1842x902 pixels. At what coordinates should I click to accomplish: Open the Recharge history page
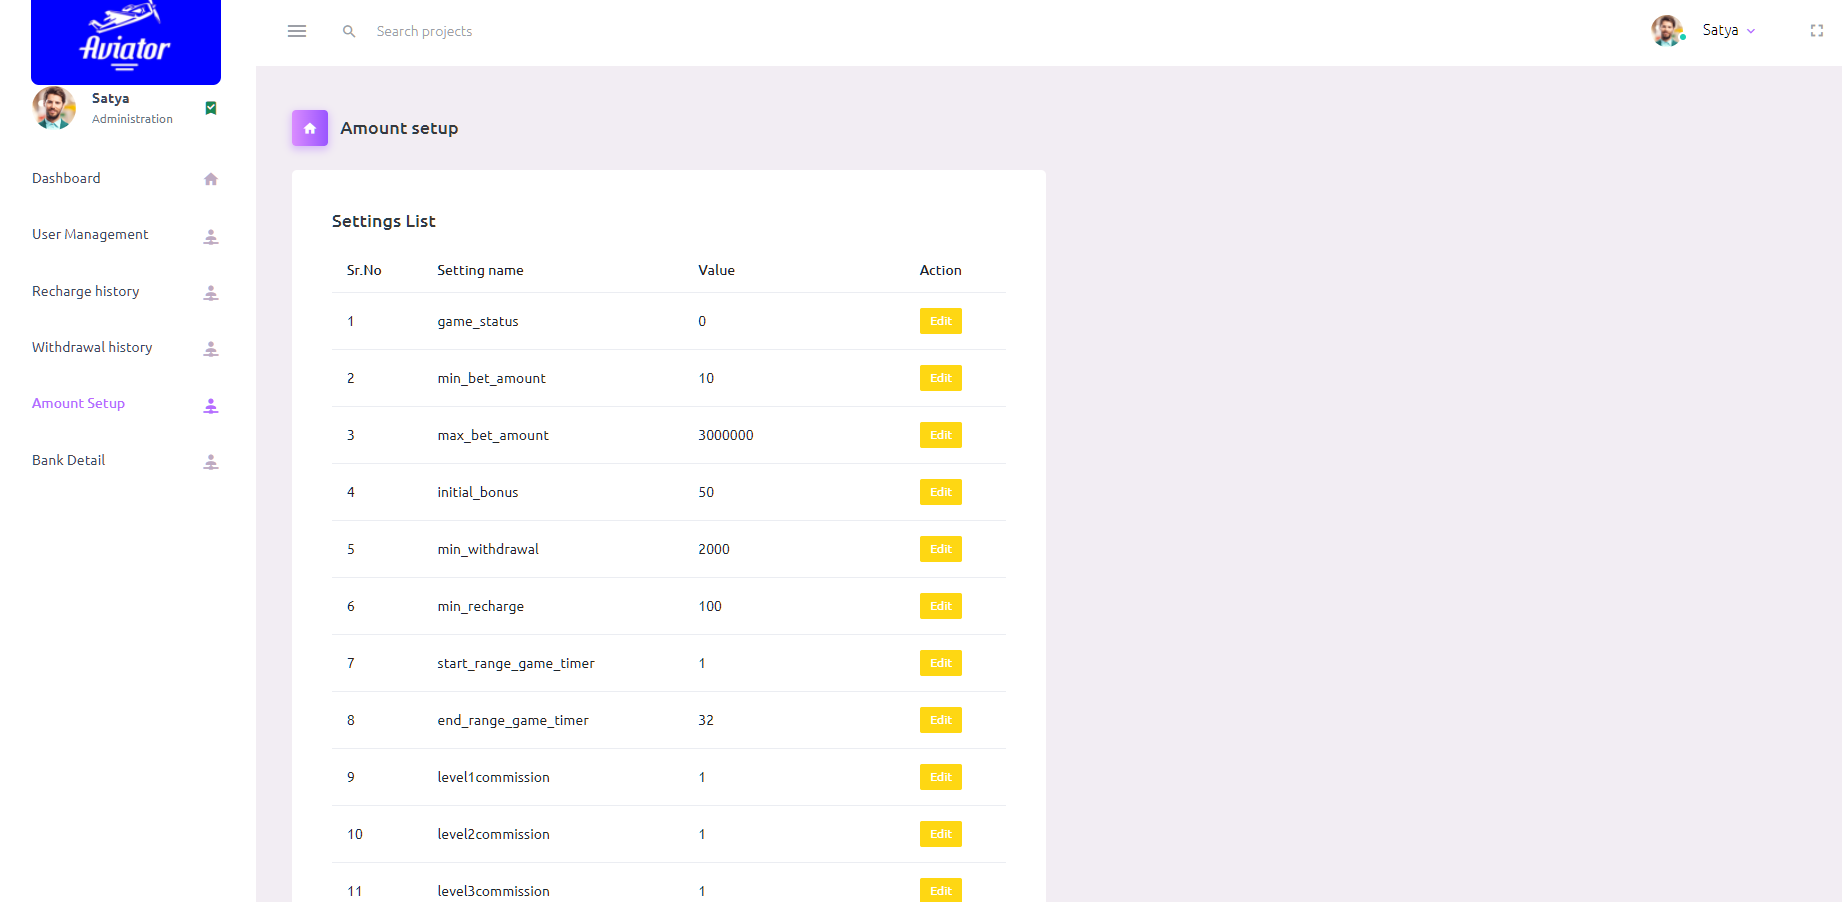click(86, 292)
